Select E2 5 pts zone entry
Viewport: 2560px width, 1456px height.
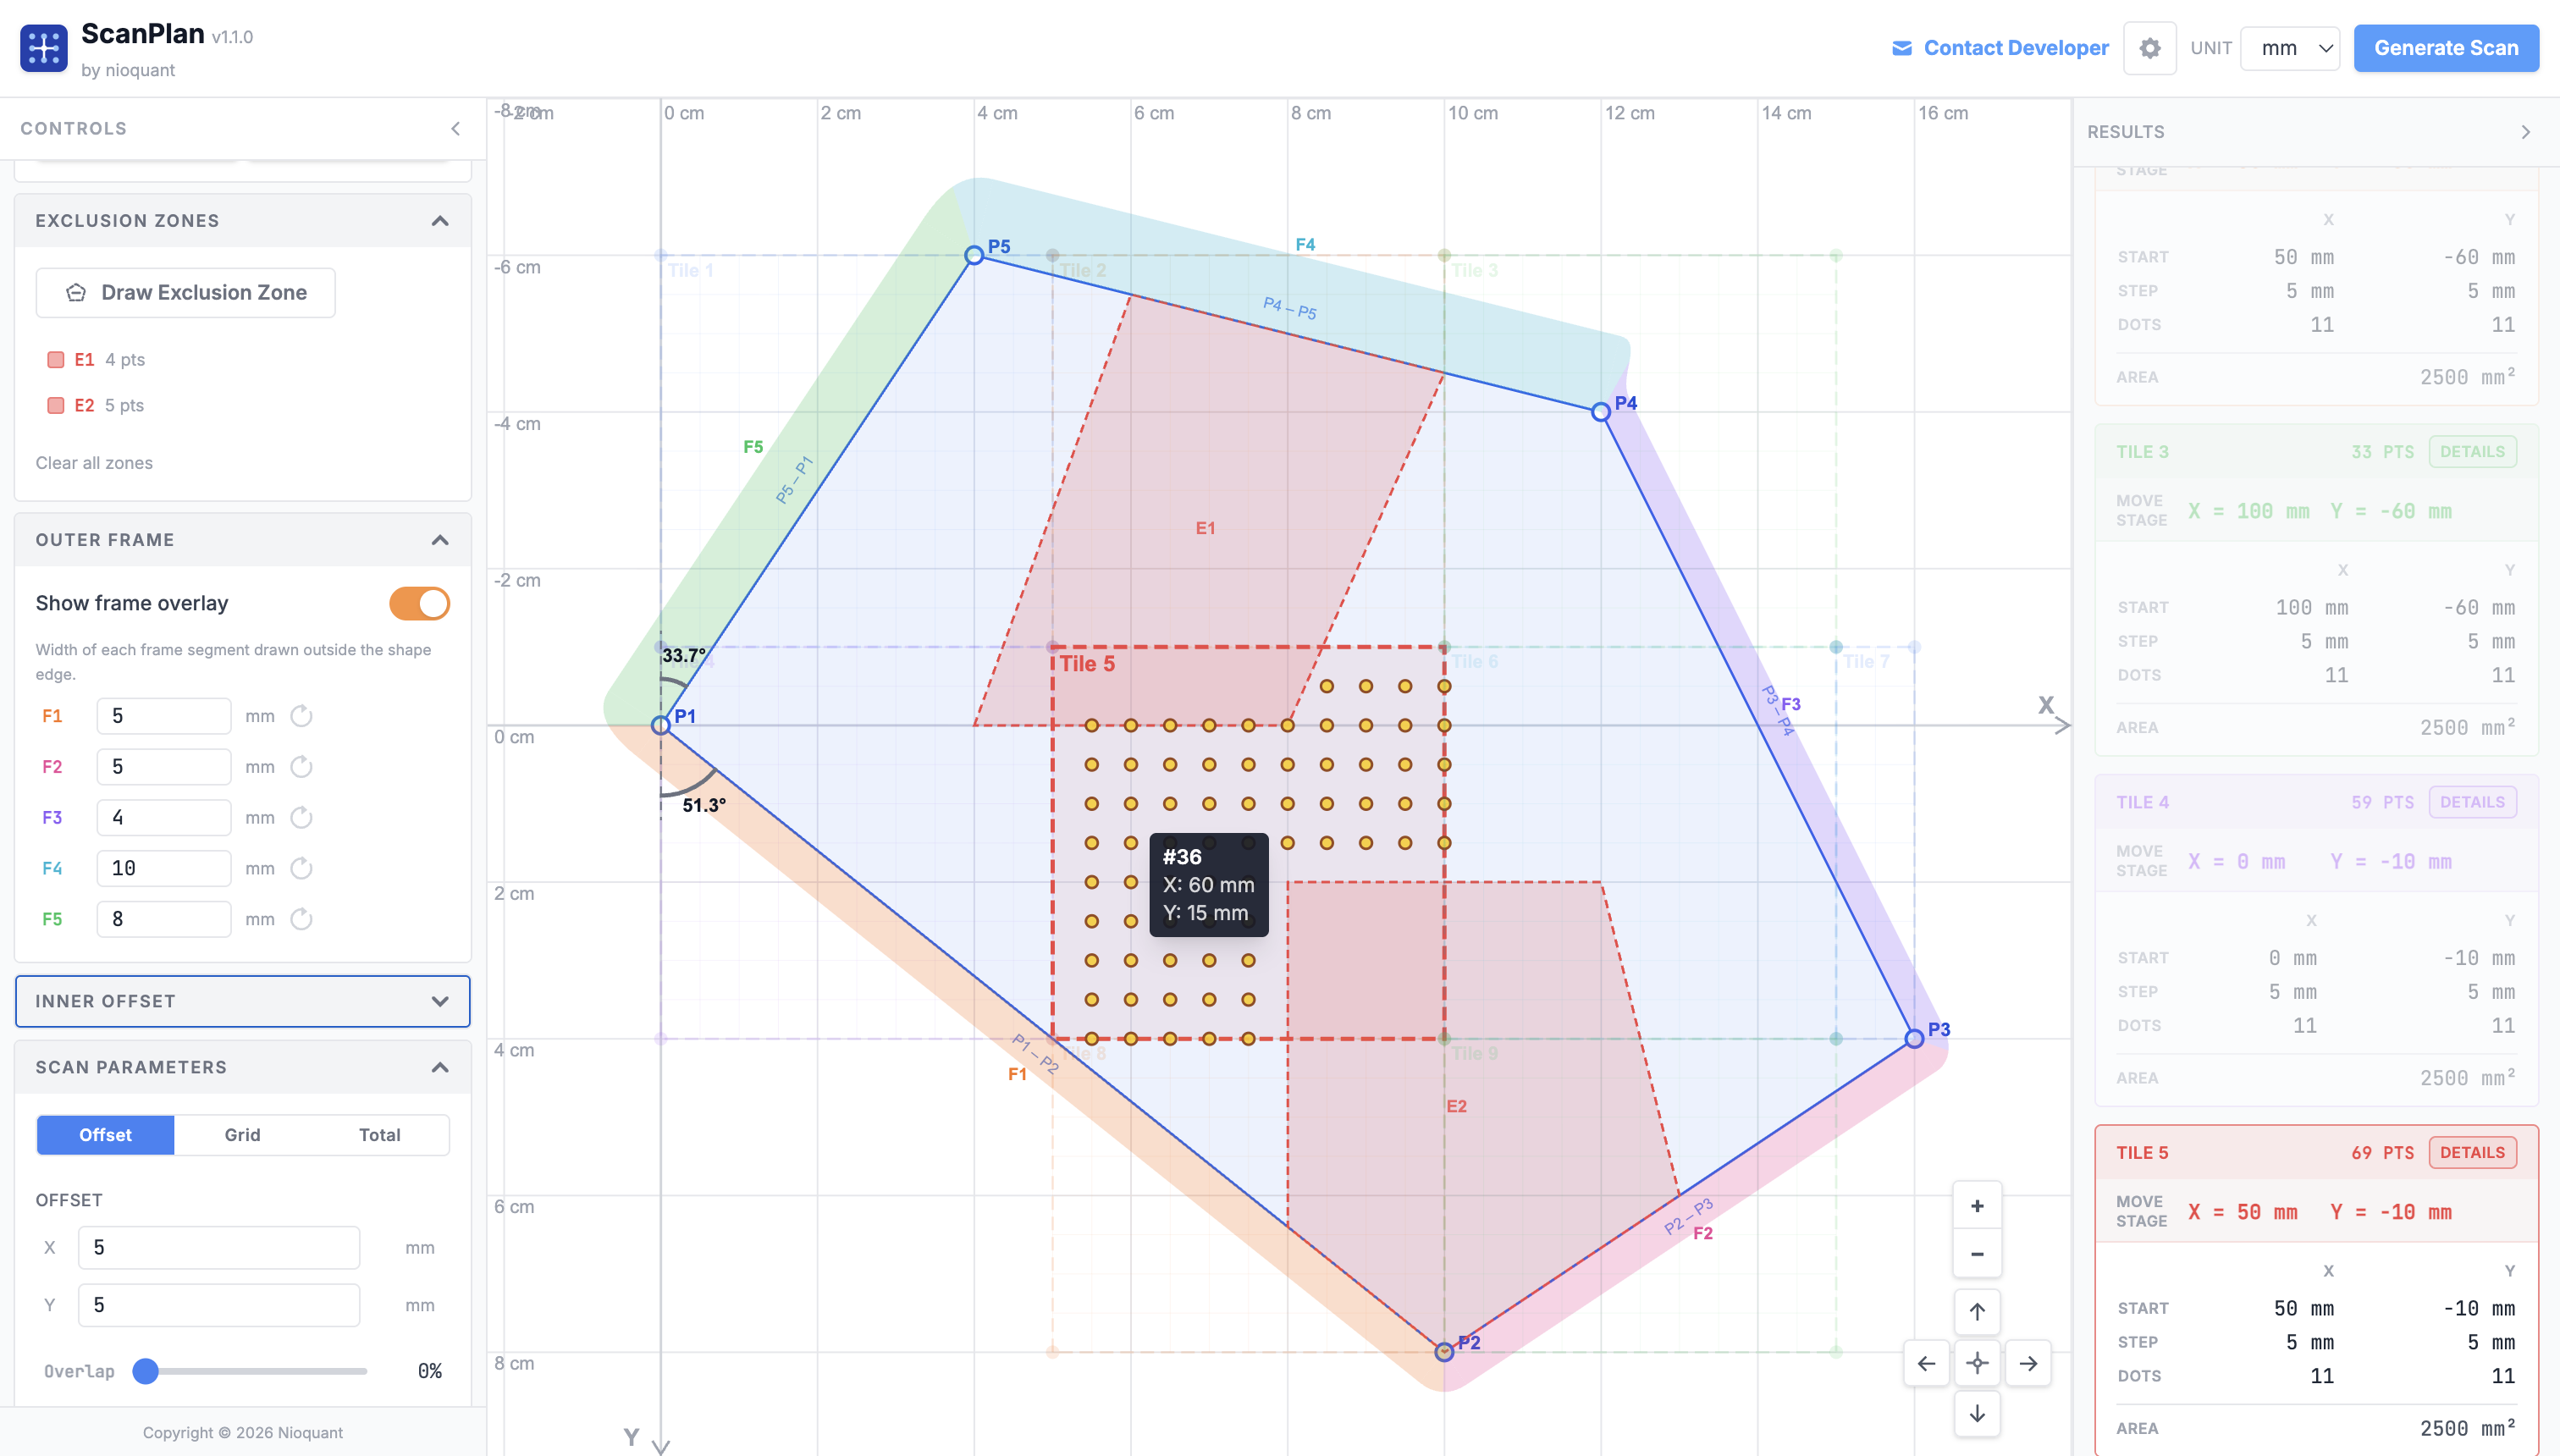96,406
